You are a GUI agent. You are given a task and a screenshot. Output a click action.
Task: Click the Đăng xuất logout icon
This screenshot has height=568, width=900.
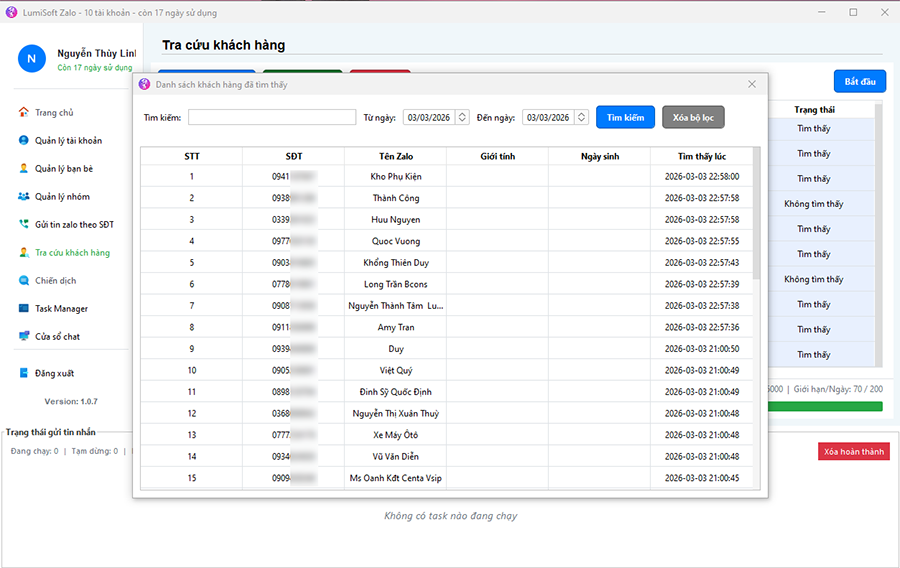[x=24, y=373]
